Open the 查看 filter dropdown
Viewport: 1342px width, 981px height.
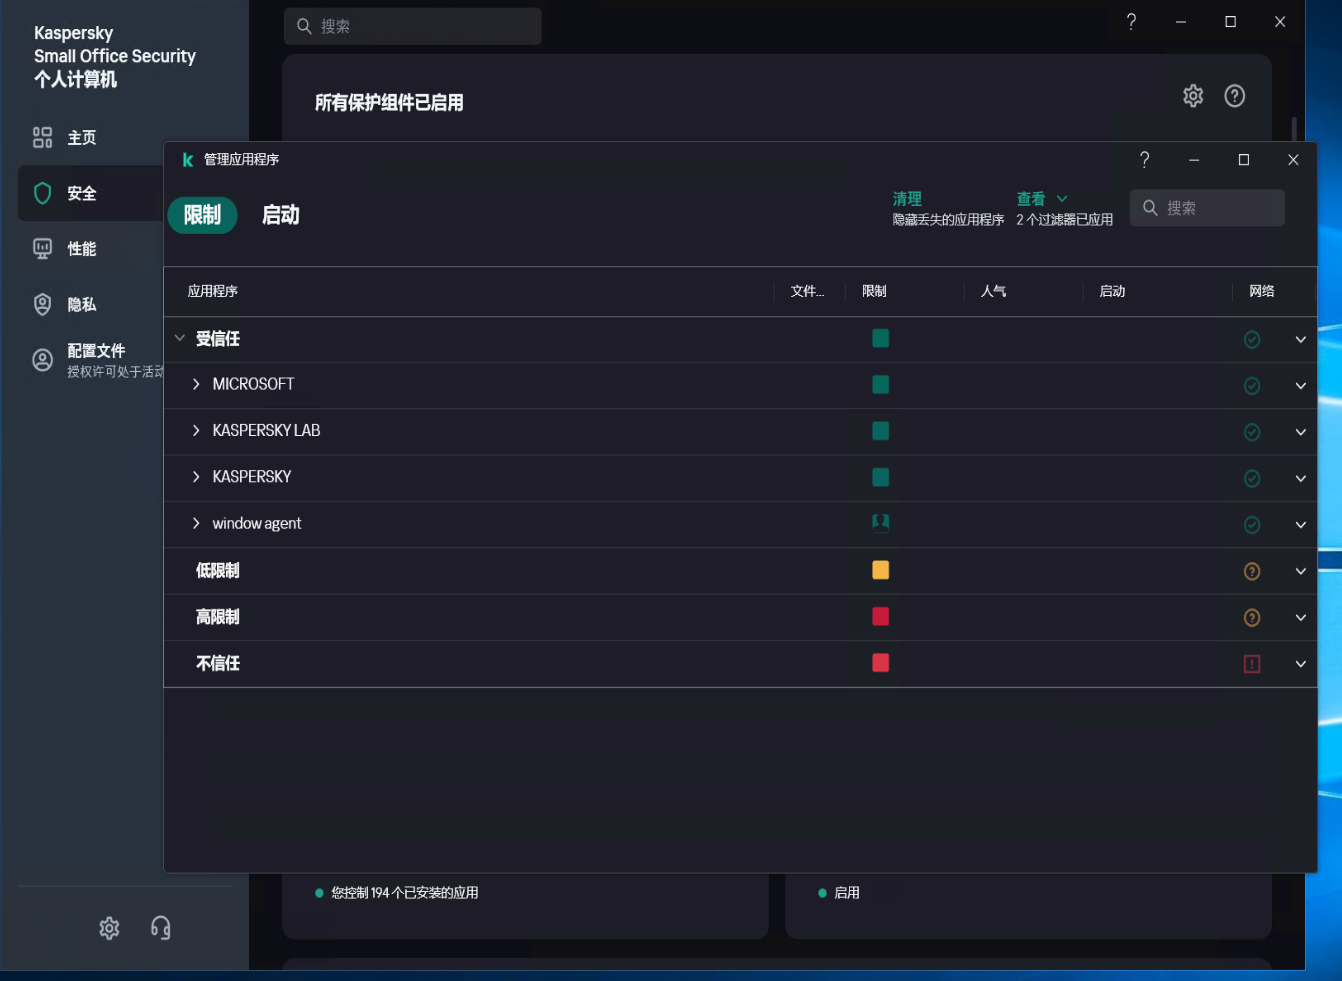(1042, 199)
